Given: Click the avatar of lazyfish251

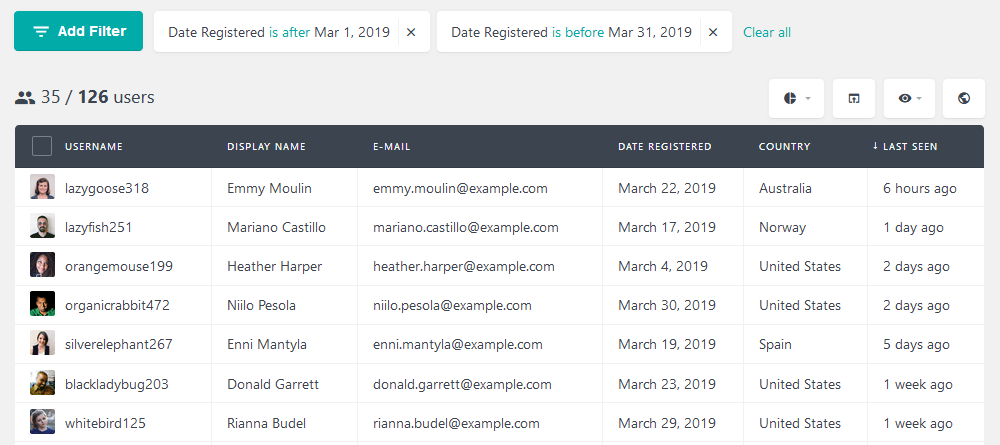Looking at the screenshot, I should coord(42,226).
